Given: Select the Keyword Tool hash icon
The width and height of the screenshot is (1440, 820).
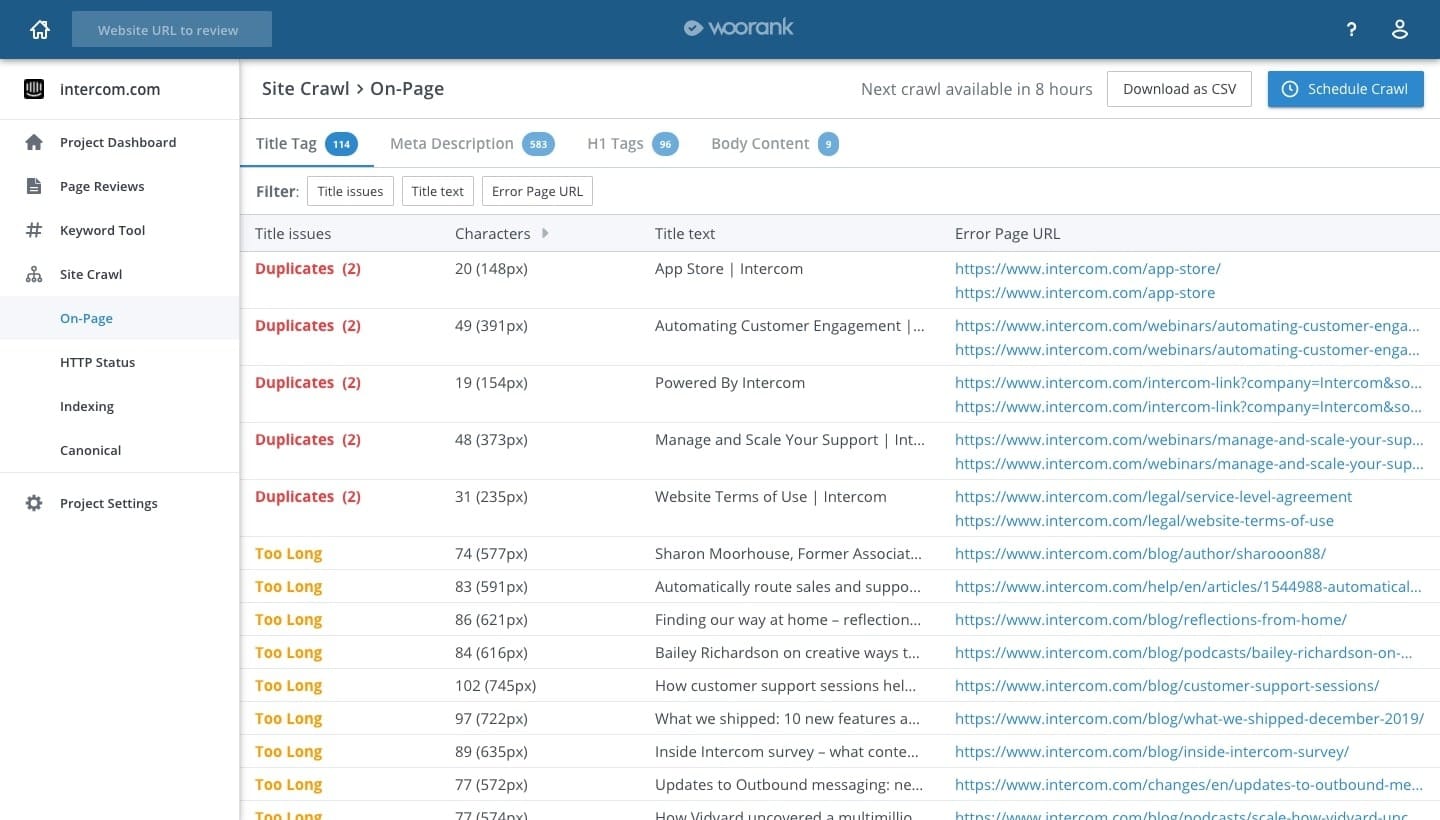Looking at the screenshot, I should 34,230.
